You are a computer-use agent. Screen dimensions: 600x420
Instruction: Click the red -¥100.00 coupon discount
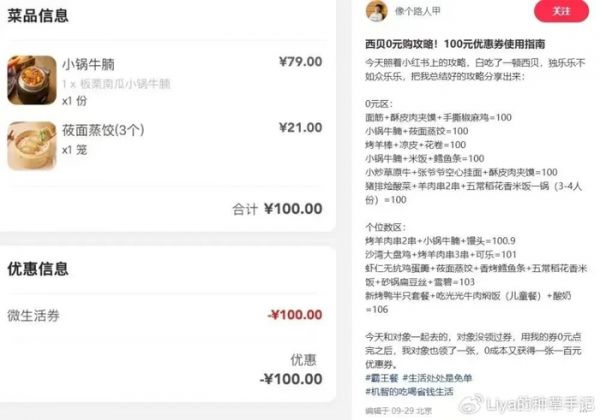pyautogui.click(x=294, y=315)
